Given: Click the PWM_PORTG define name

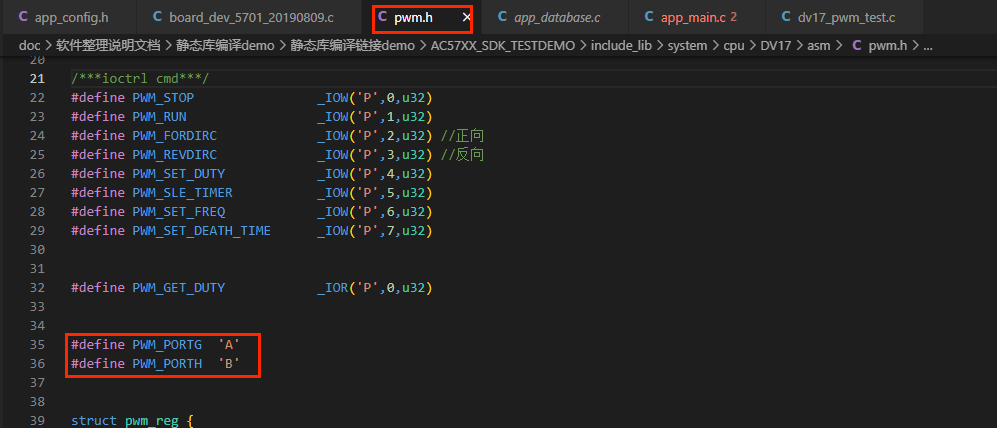Looking at the screenshot, I should point(167,345).
